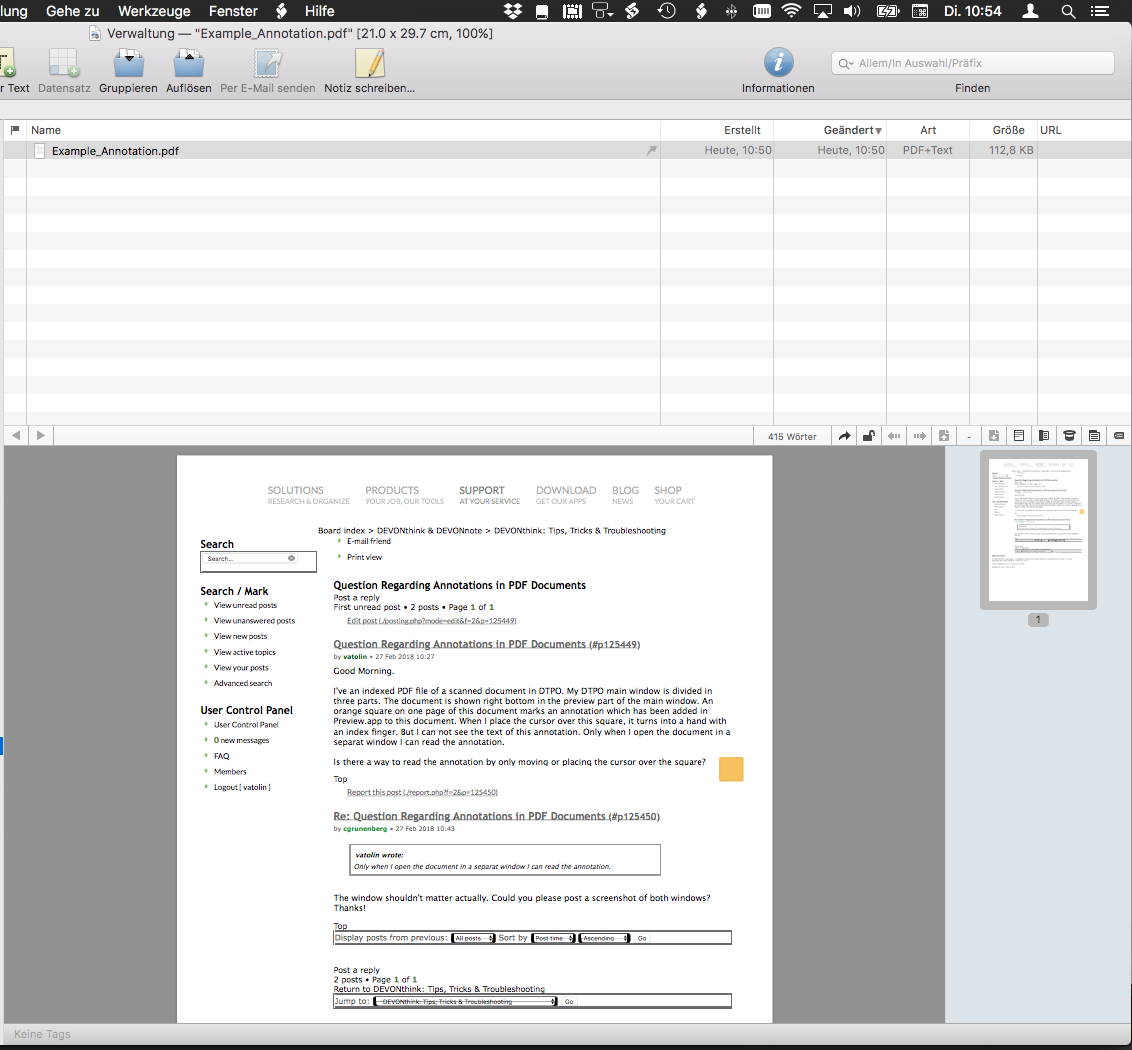Open the Time Machine menu bar icon
Image resolution: width=1132 pixels, height=1050 pixels.
[x=666, y=11]
